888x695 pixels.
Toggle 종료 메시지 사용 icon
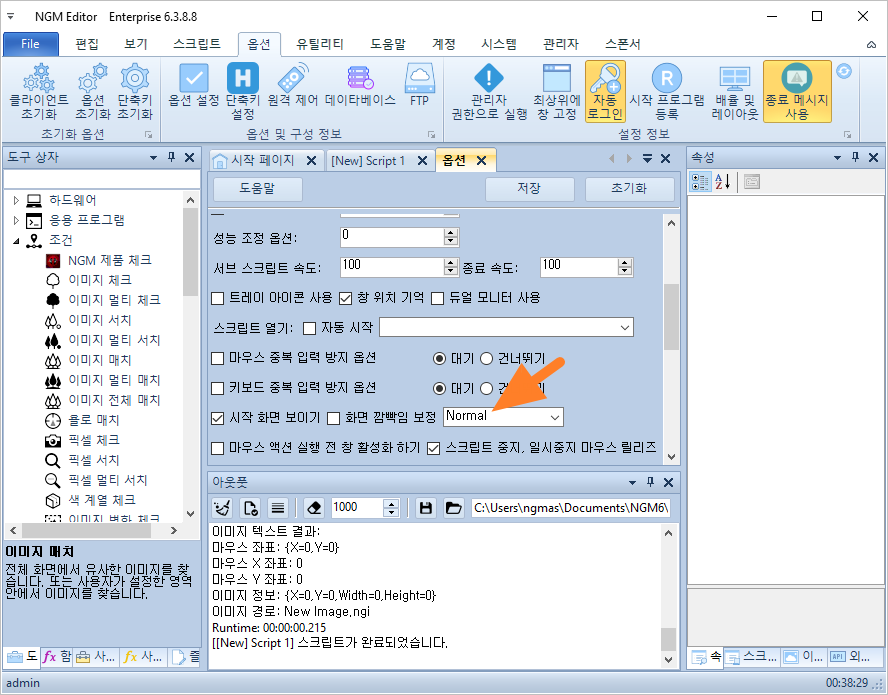point(797,92)
